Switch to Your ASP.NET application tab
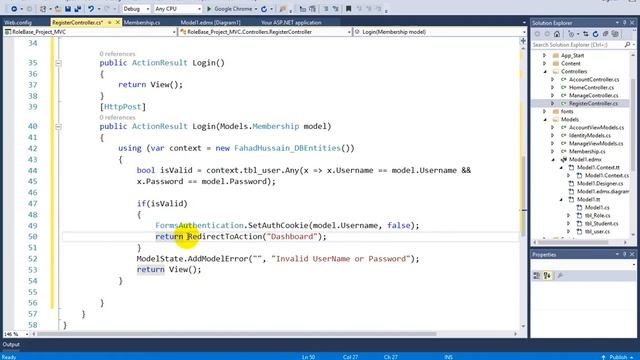640x360 pixels. 291,22
